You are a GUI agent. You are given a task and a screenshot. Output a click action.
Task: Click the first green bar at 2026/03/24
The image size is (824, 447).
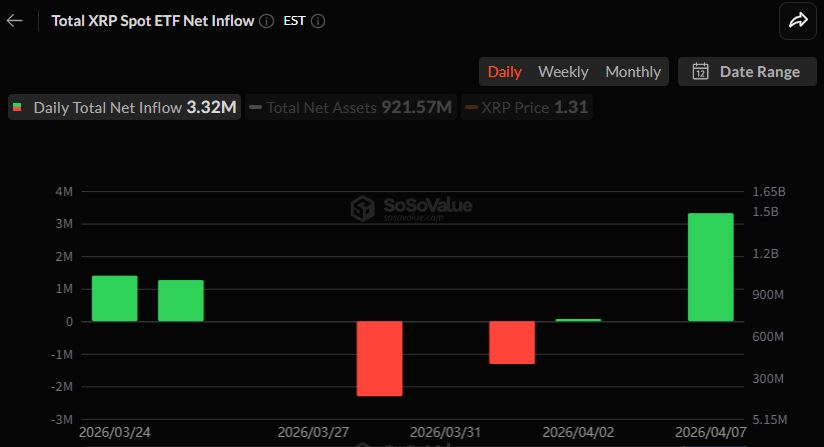point(114,298)
